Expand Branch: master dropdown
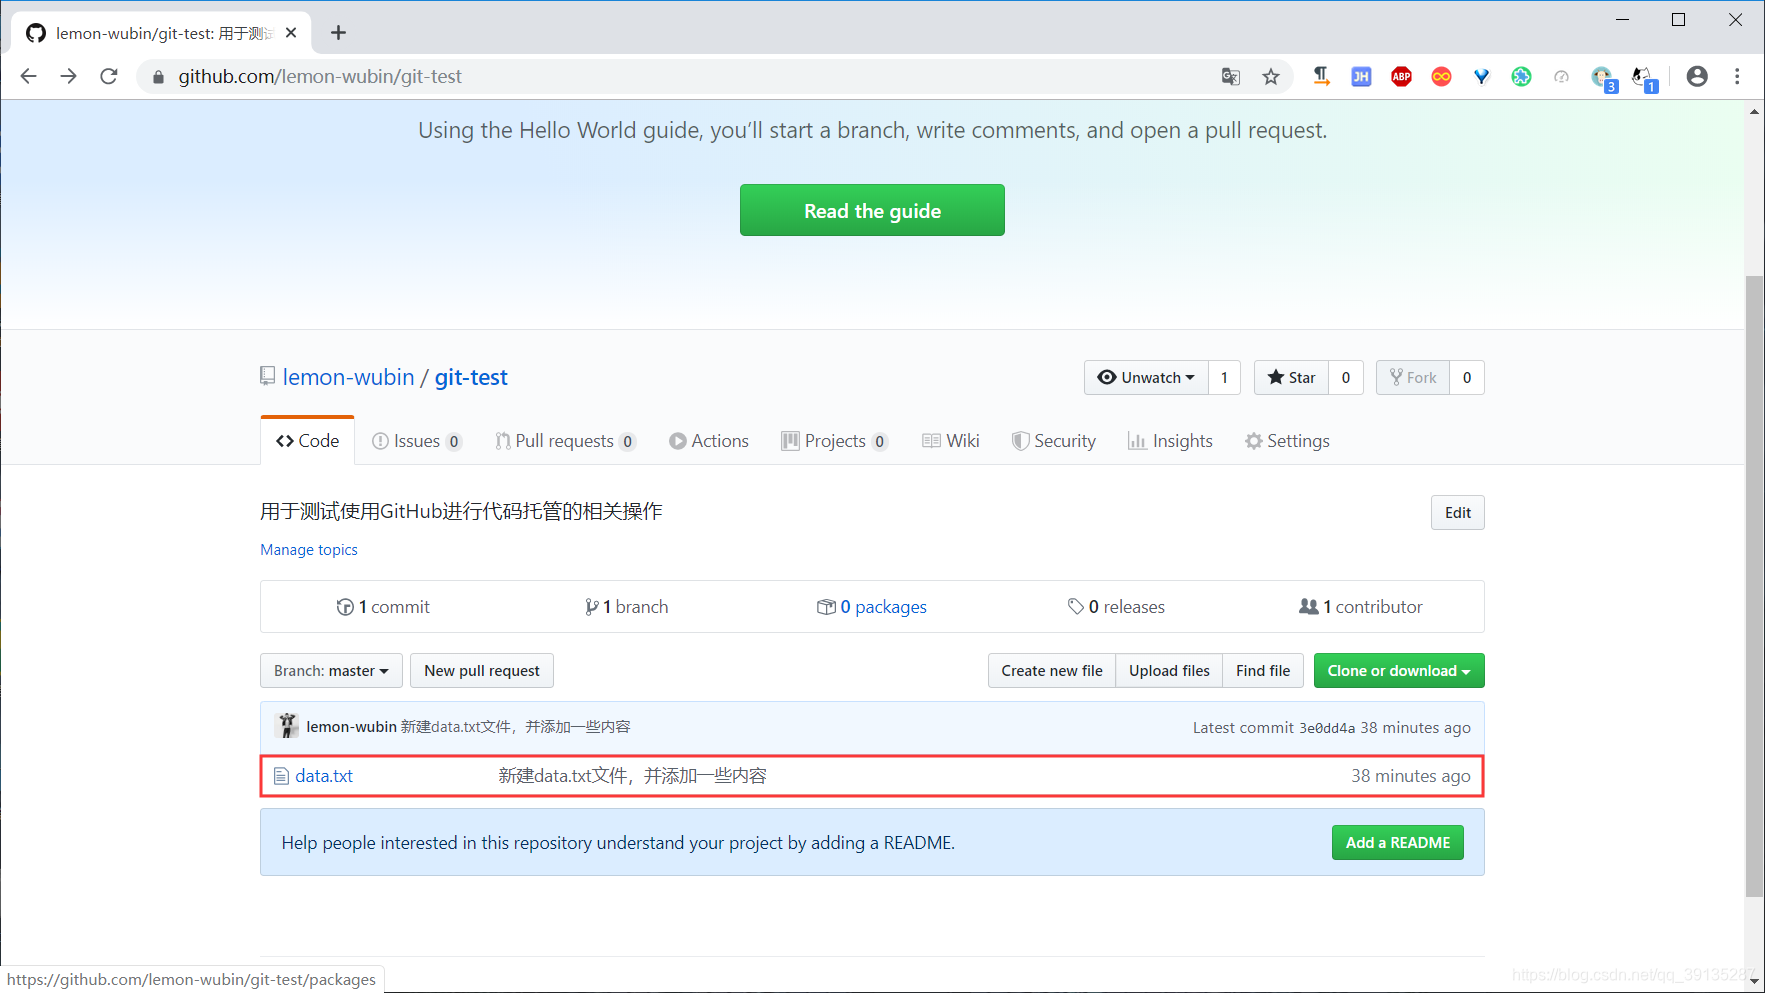The image size is (1765, 993). 331,670
